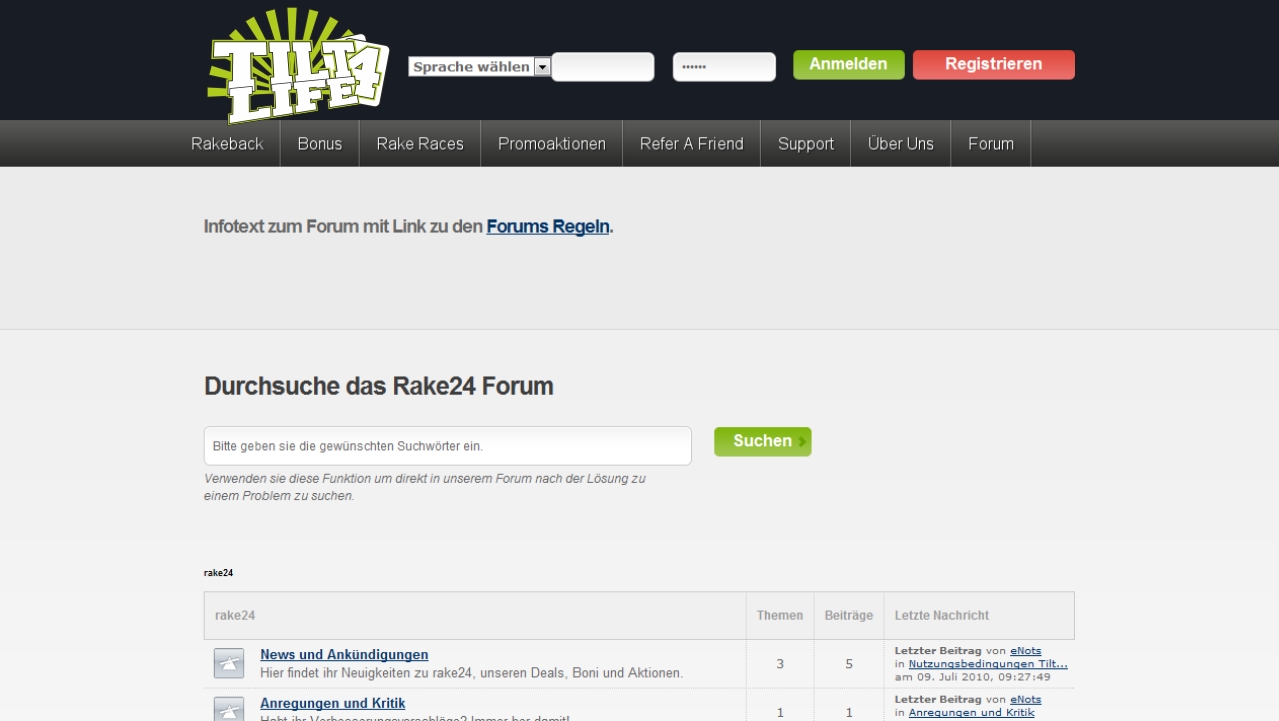Click the small rake24 breadcrumb text

[218, 573]
